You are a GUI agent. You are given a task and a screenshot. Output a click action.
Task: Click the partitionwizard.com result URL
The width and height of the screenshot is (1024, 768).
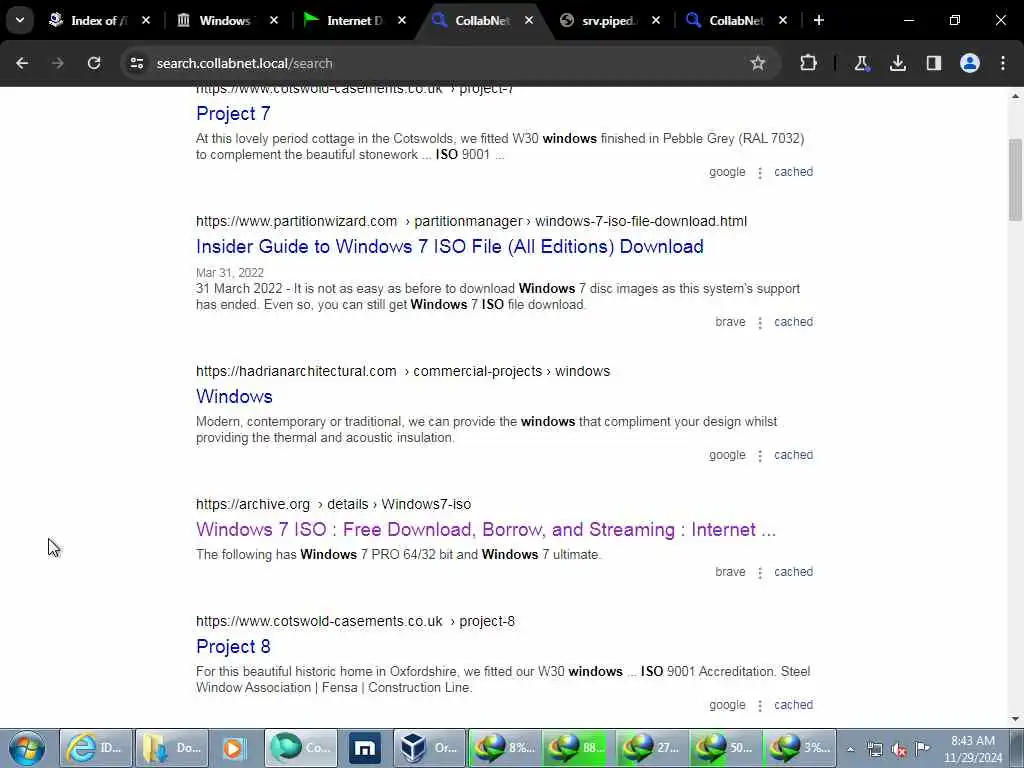[471, 221]
